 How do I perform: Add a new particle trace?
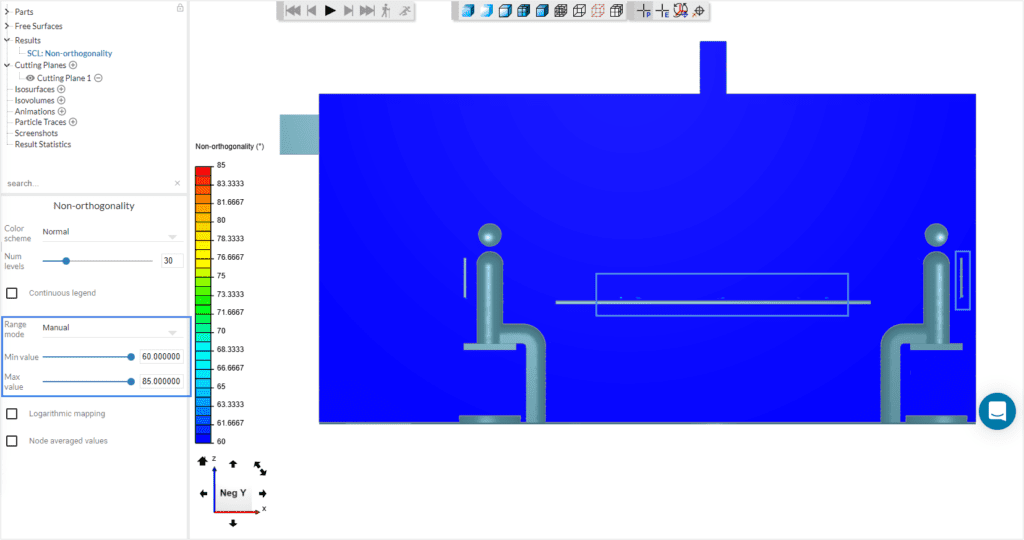pos(73,122)
